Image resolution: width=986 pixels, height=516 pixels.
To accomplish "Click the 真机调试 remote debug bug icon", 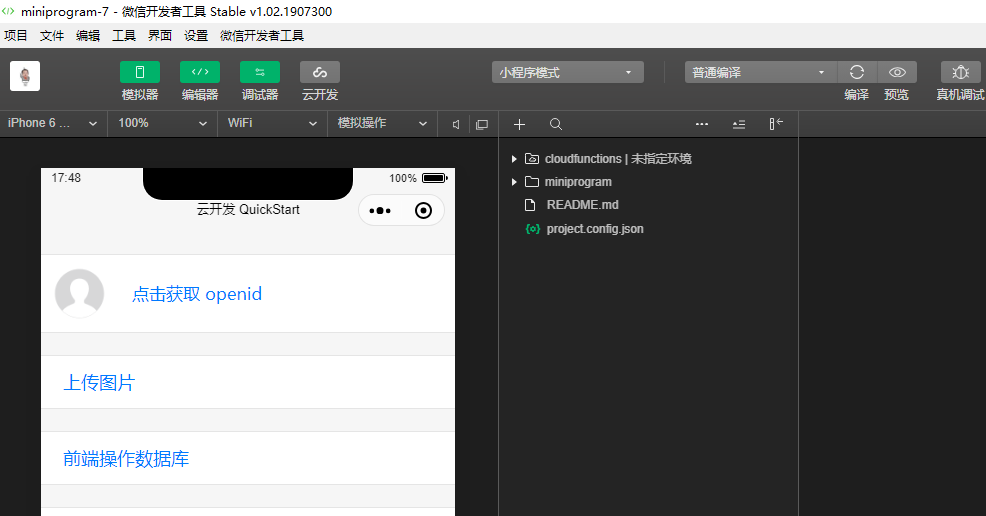I will pos(960,72).
